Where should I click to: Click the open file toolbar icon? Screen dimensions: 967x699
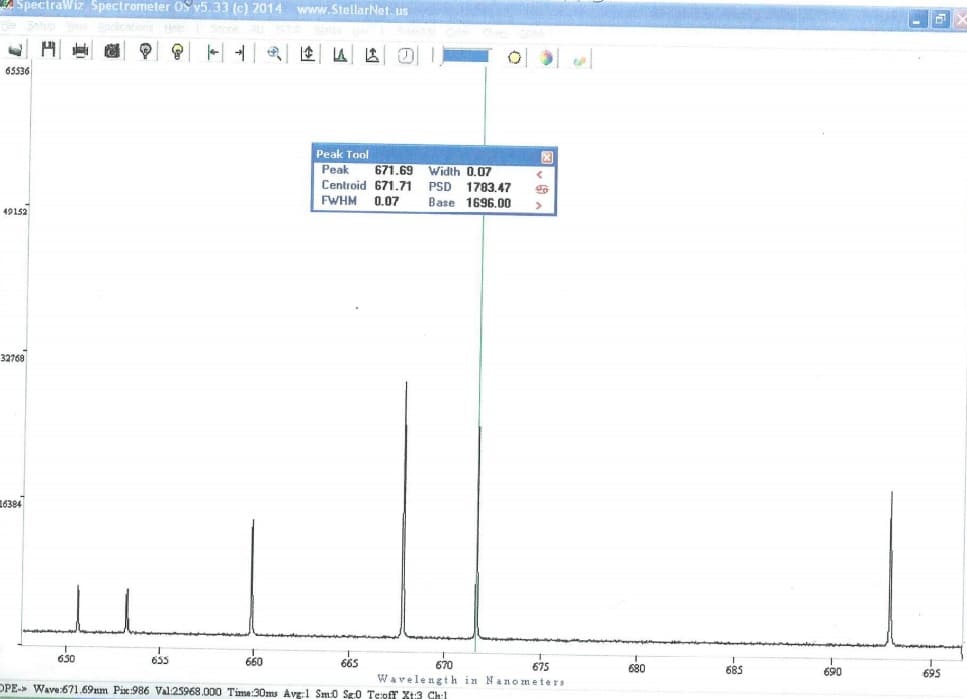pos(15,50)
